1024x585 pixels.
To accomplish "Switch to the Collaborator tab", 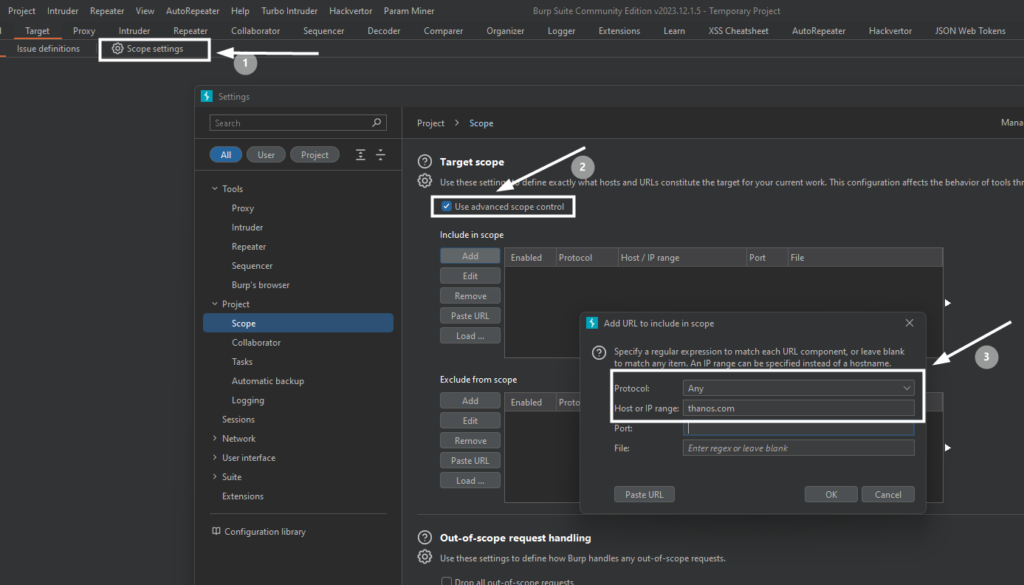I will click(x=255, y=31).
